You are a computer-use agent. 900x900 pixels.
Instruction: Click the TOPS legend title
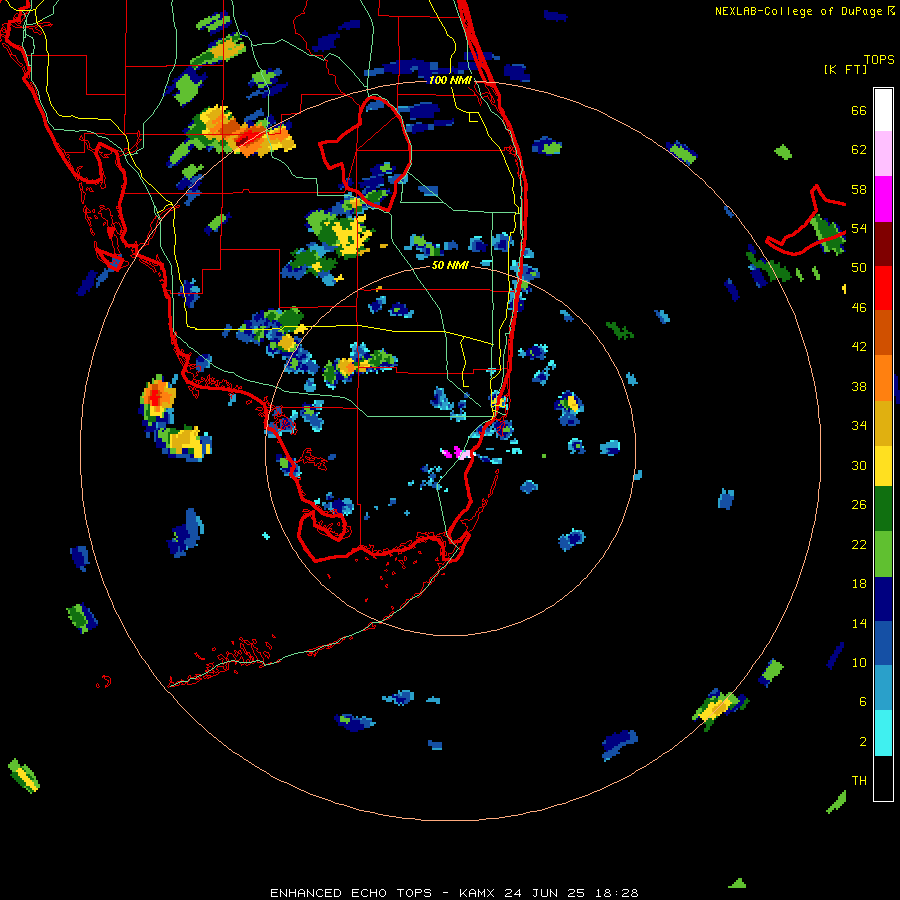[879, 59]
